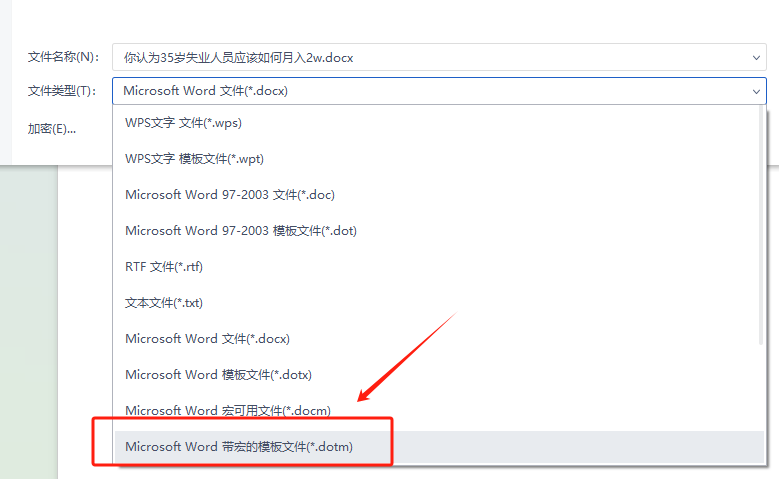
Task: Pick 文本文件(*.txt) from list
Action: (x=437, y=303)
